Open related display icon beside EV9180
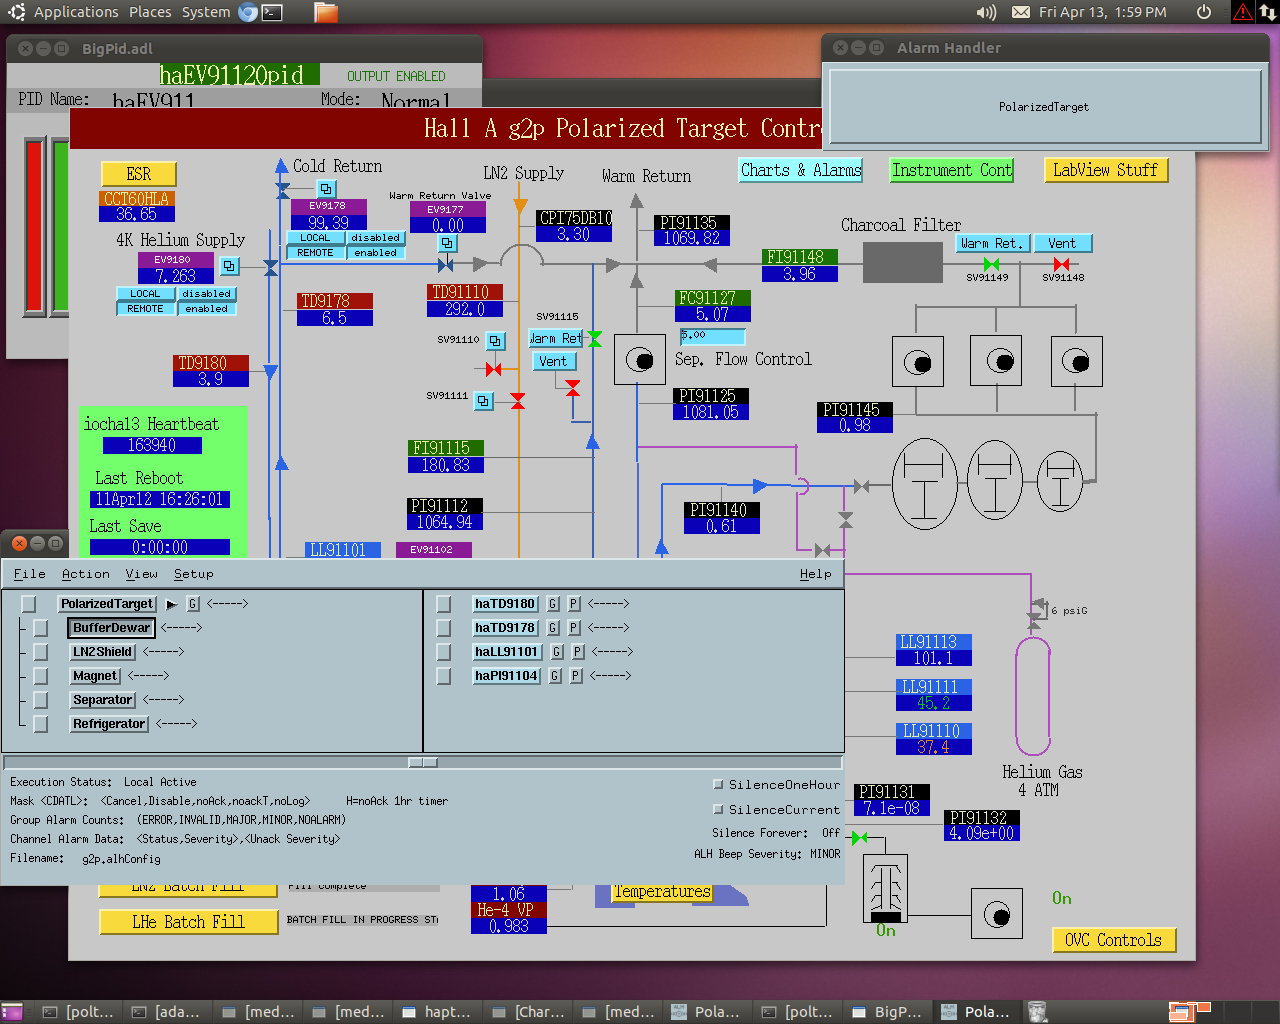This screenshot has width=1280, height=1024. pyautogui.click(x=229, y=266)
